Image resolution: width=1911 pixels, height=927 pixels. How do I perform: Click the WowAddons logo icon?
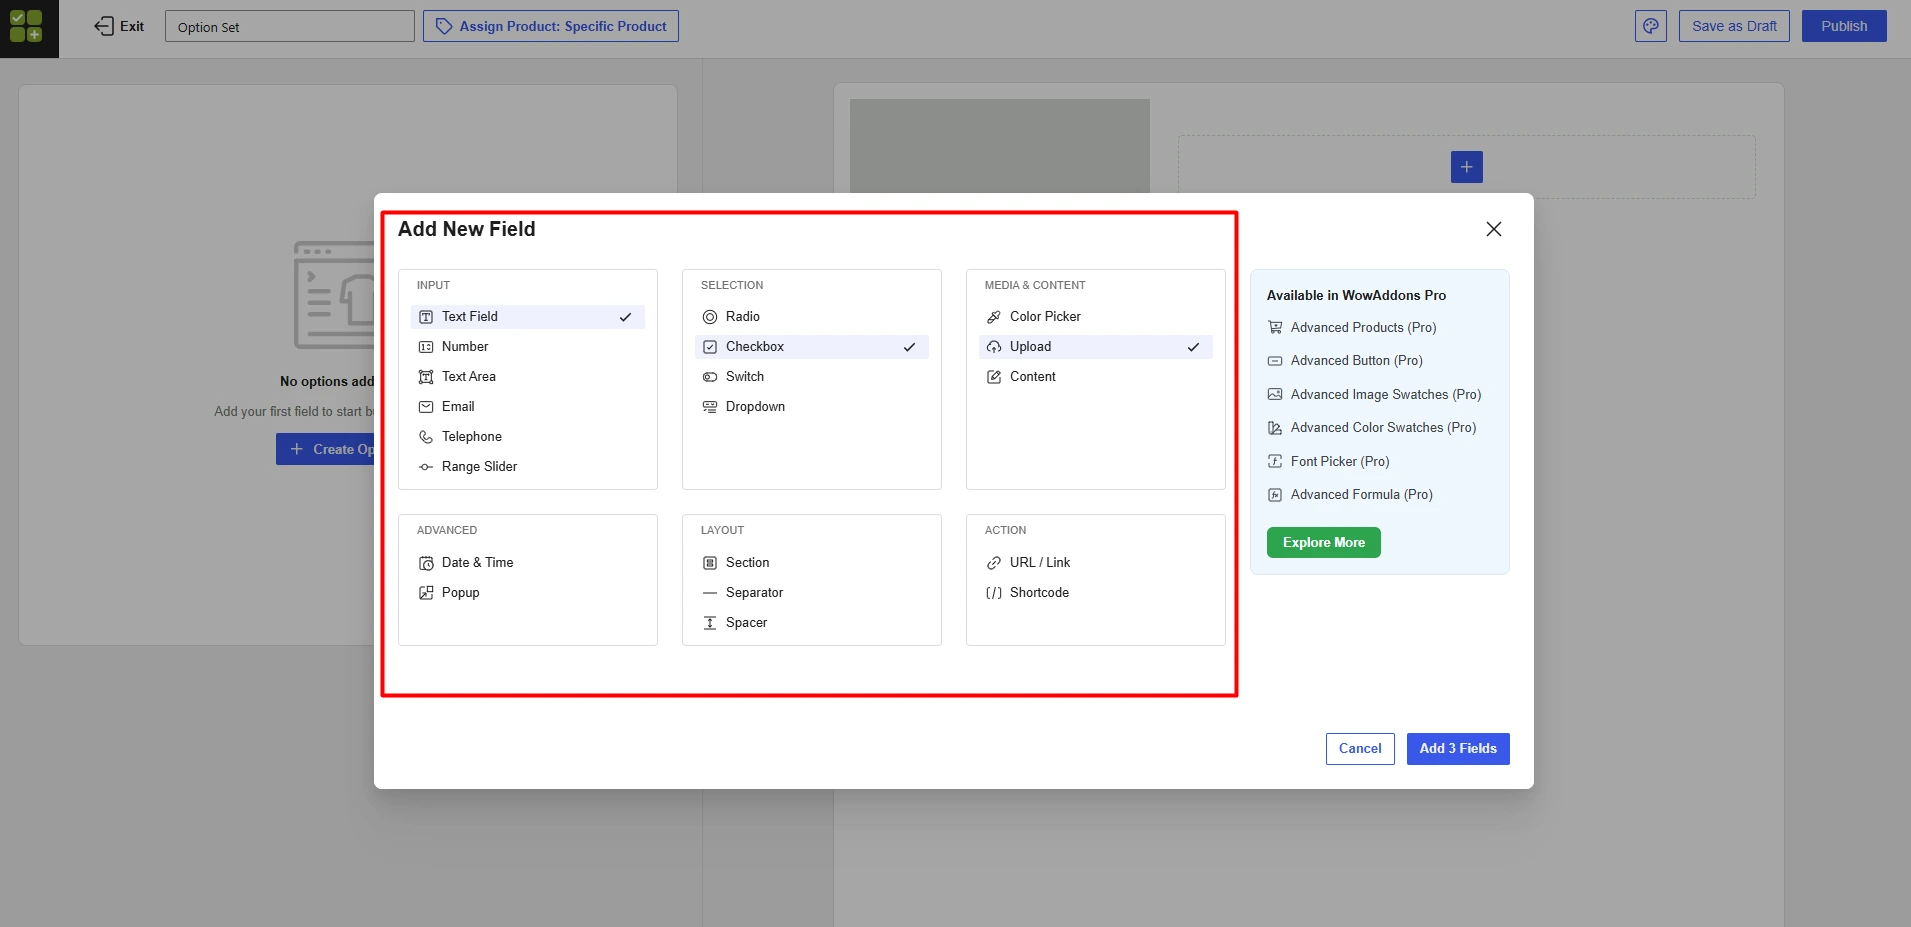pyautogui.click(x=26, y=26)
